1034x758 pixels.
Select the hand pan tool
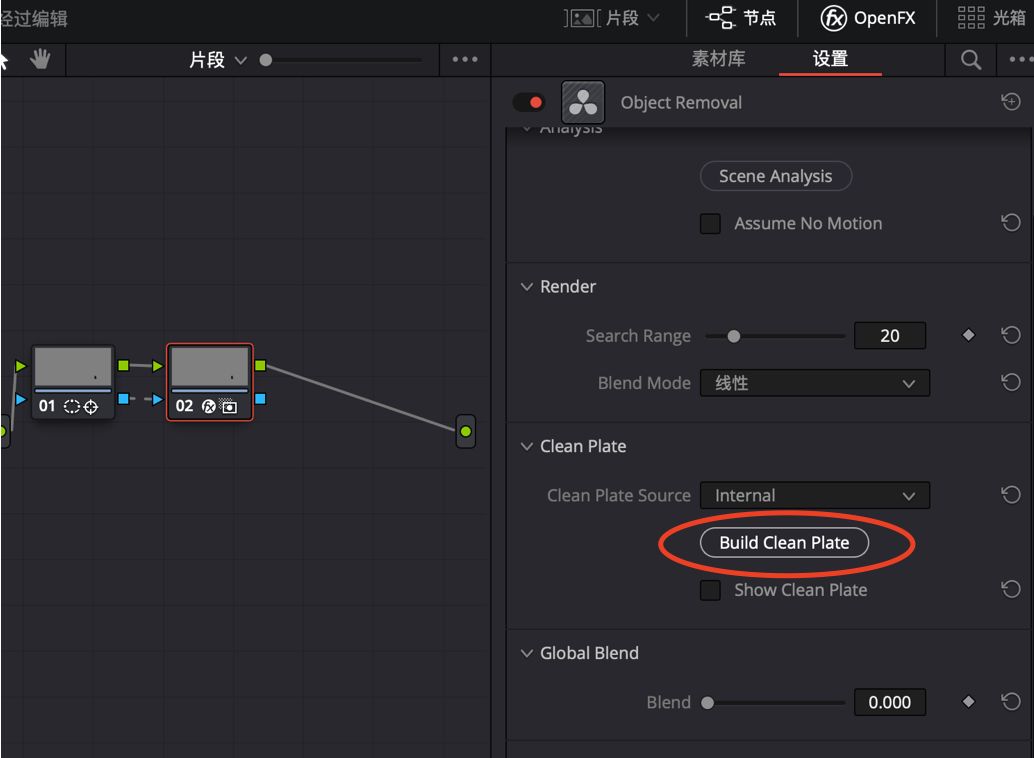click(40, 59)
